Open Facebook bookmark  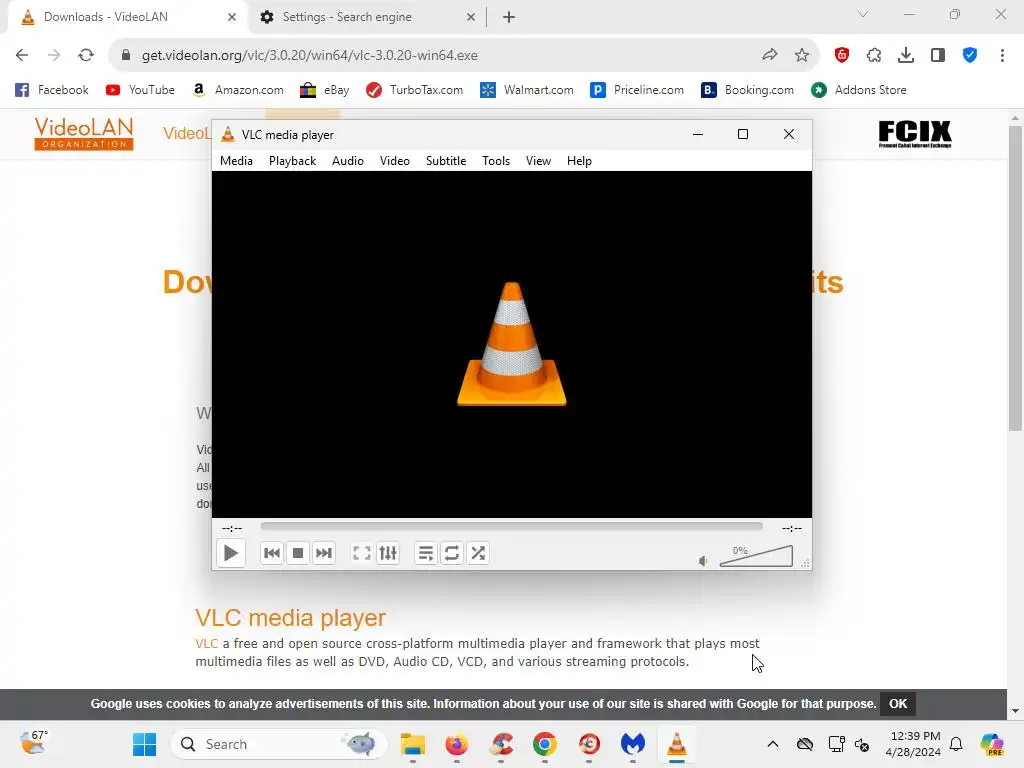52,90
